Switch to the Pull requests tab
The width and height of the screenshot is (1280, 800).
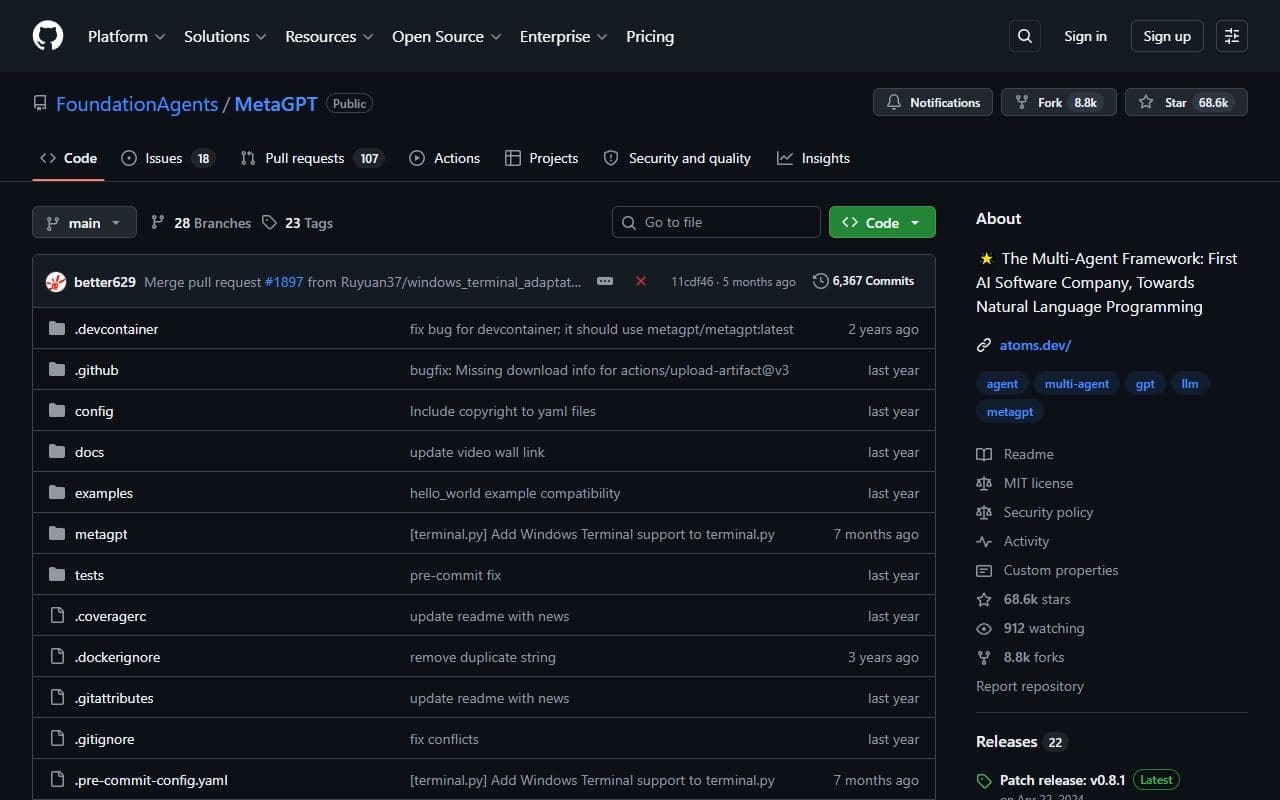(312, 158)
